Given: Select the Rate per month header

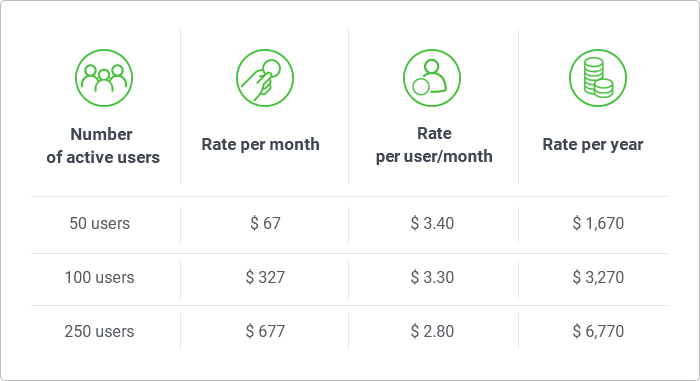Looking at the screenshot, I should click(x=260, y=144).
